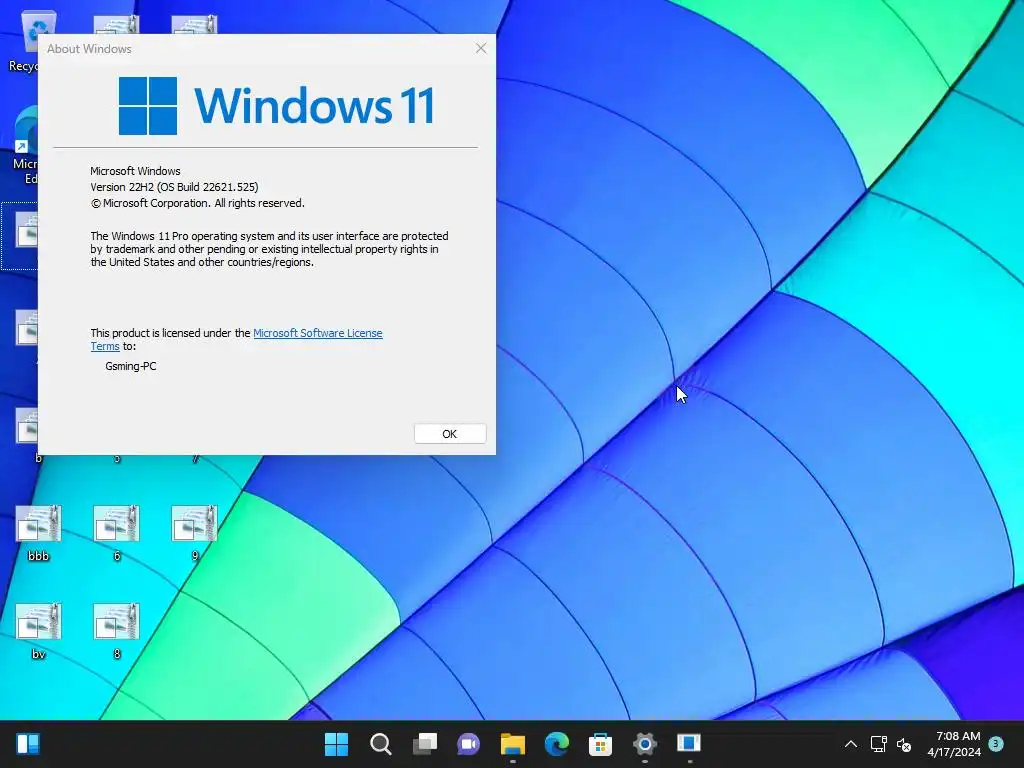Click OK in About Windows dialog
The image size is (1024, 768).
point(450,434)
